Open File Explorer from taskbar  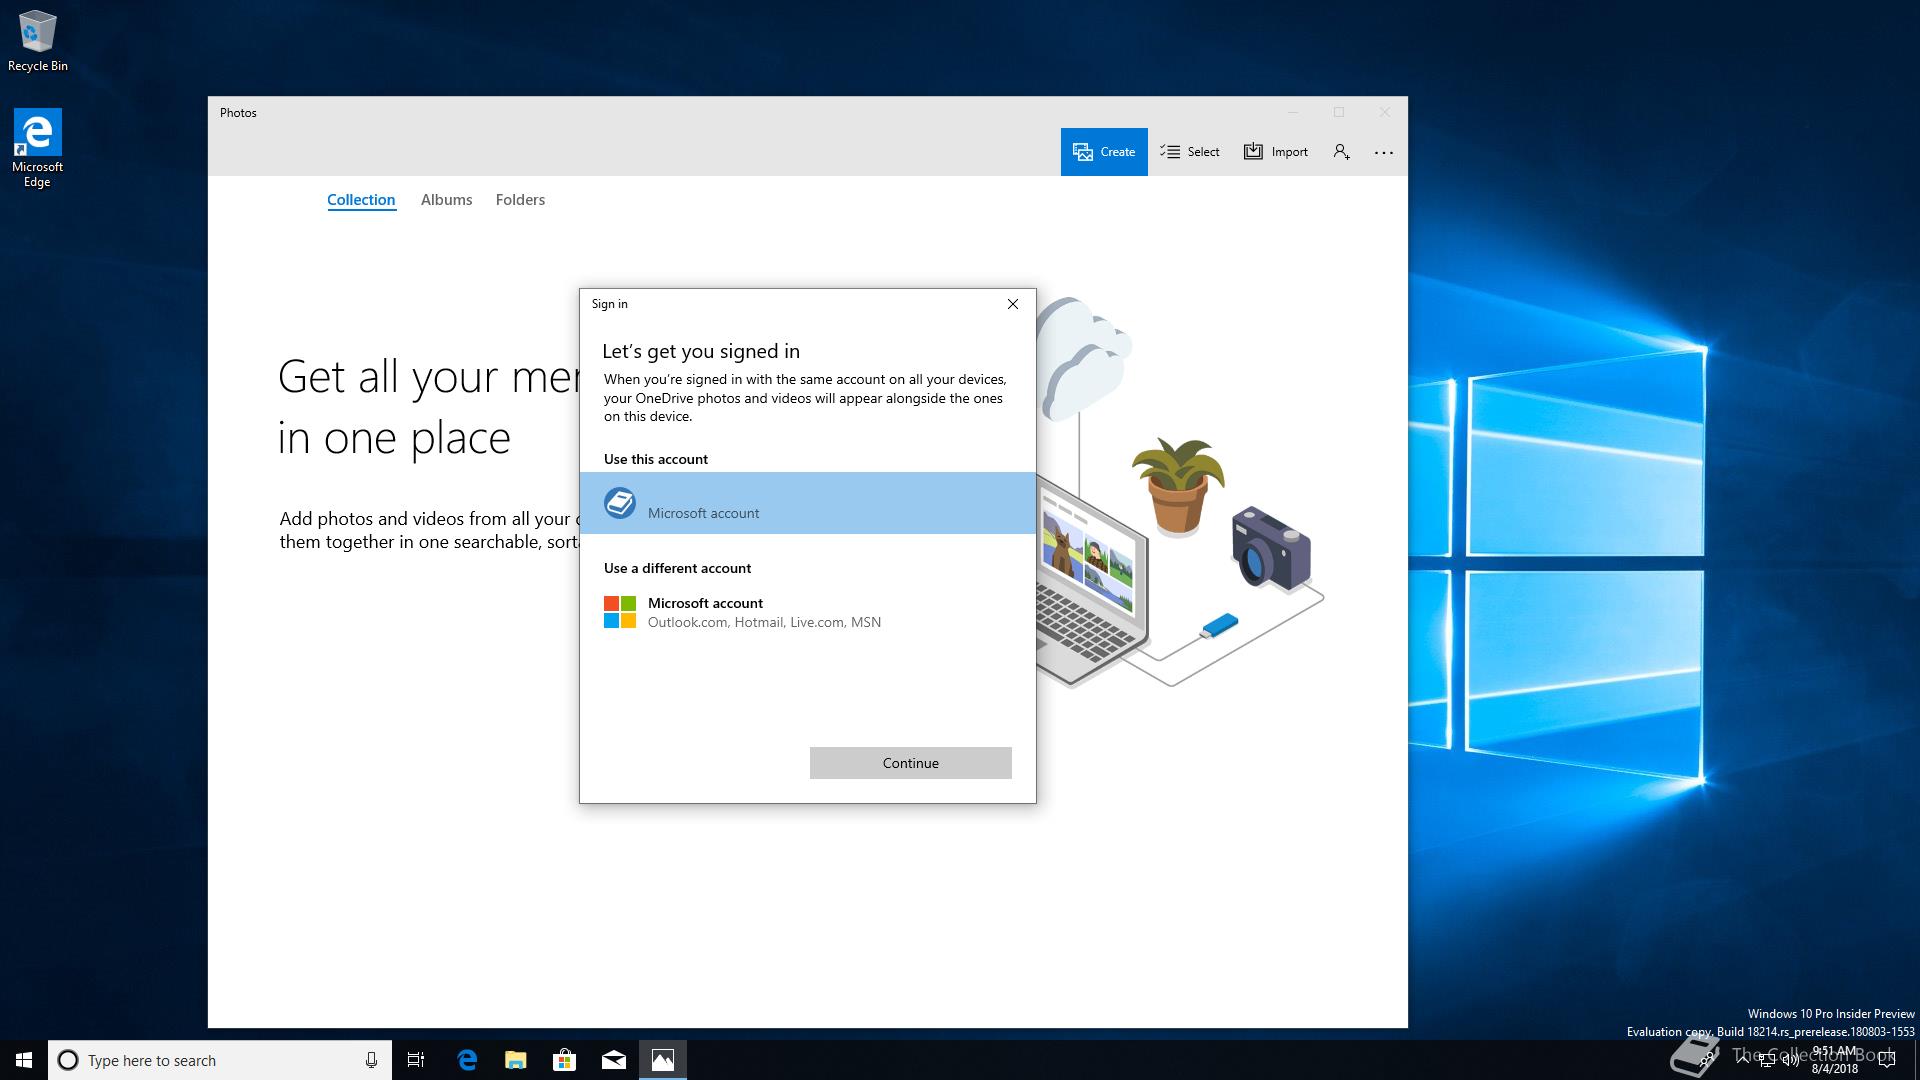(x=516, y=1060)
